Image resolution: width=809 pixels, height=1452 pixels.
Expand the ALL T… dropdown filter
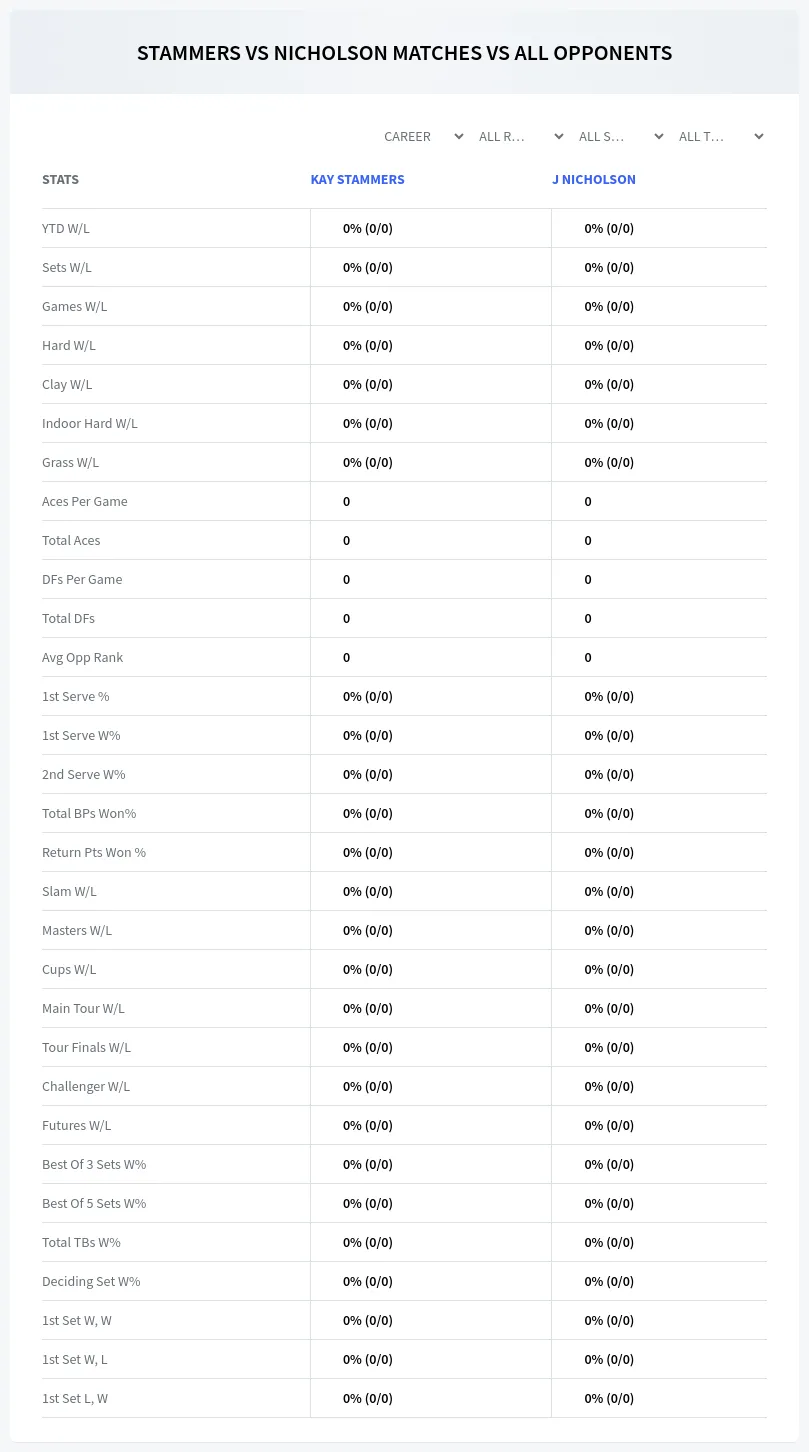click(x=718, y=136)
